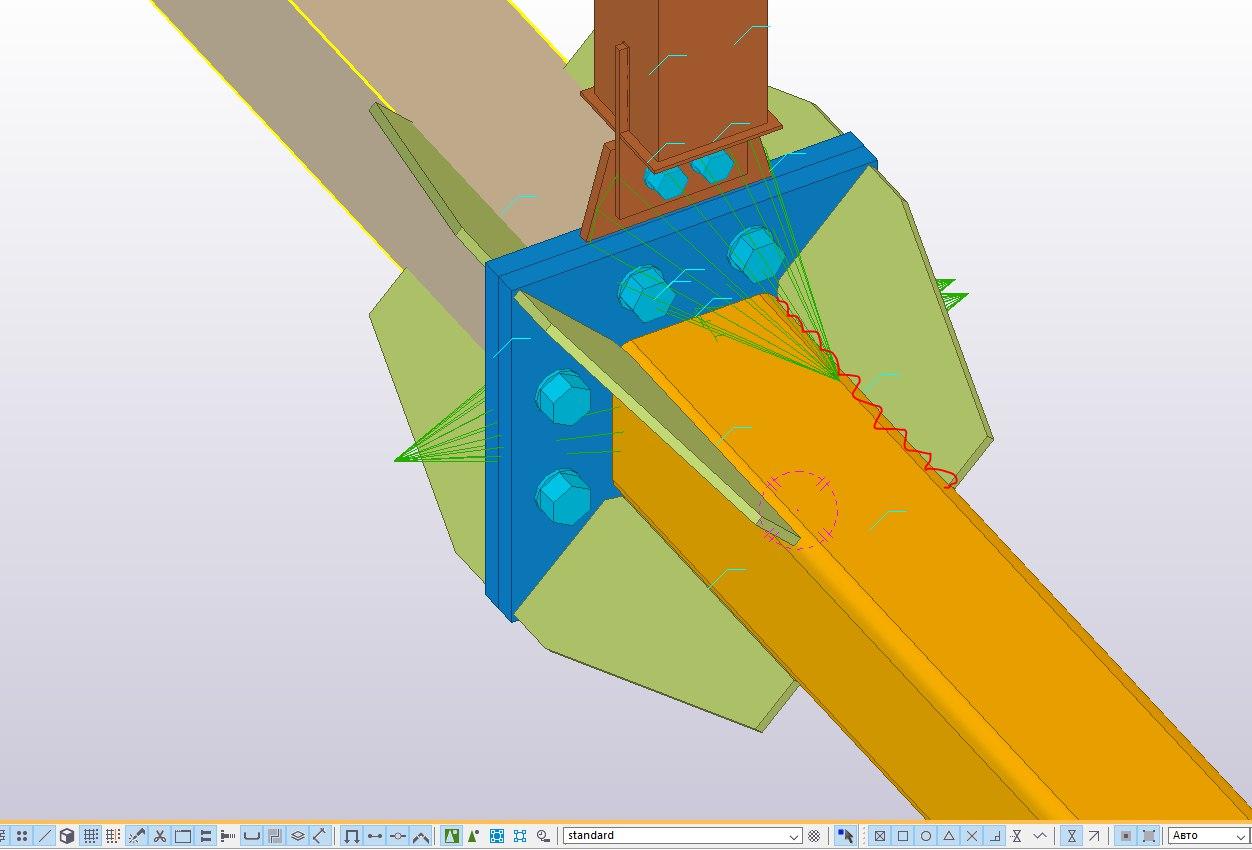
Task: Toggle the select loads bracket icon
Action: (x=351, y=836)
